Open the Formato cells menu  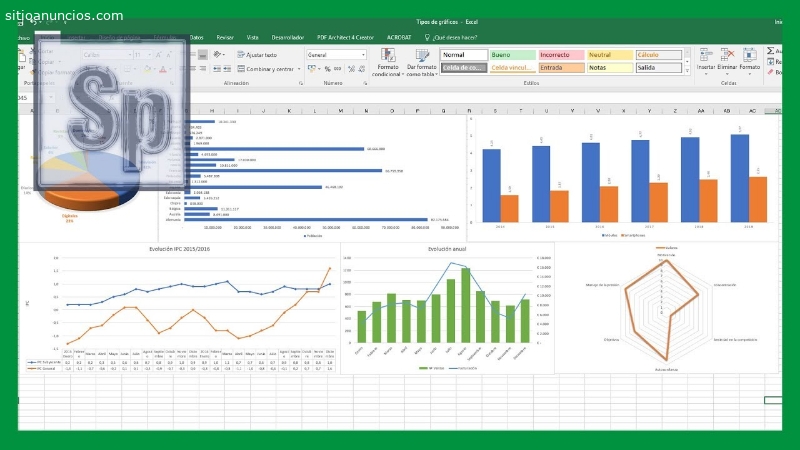click(749, 61)
